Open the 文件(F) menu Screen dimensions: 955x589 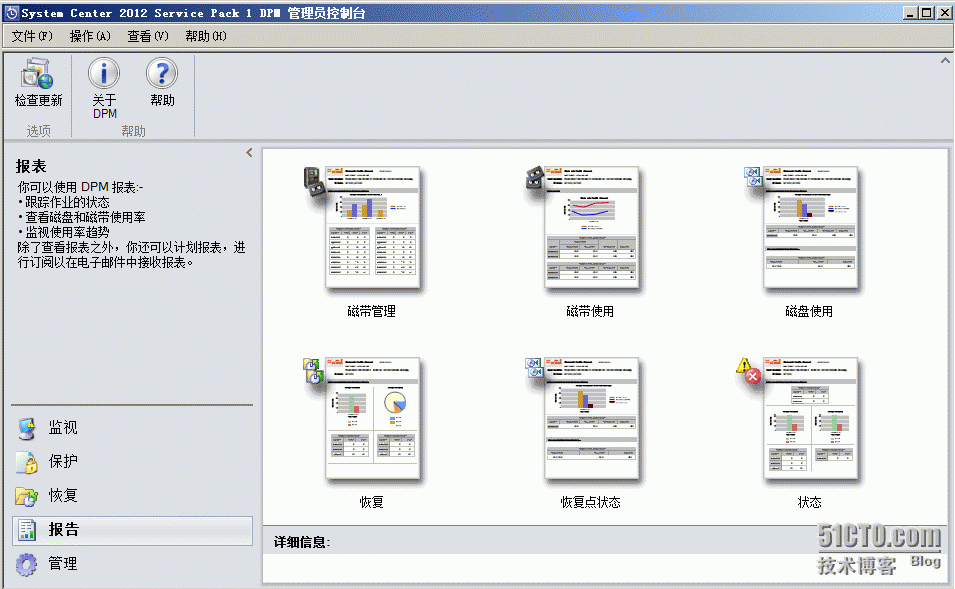coord(32,37)
